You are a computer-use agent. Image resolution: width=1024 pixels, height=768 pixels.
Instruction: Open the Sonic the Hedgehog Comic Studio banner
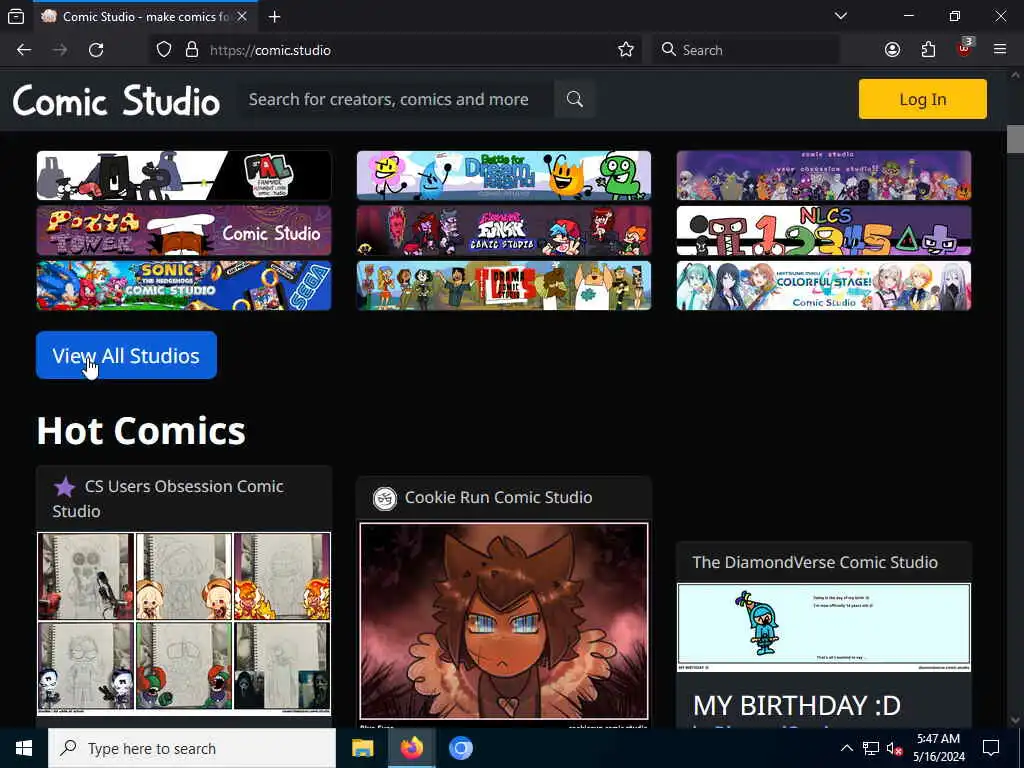tap(184, 285)
